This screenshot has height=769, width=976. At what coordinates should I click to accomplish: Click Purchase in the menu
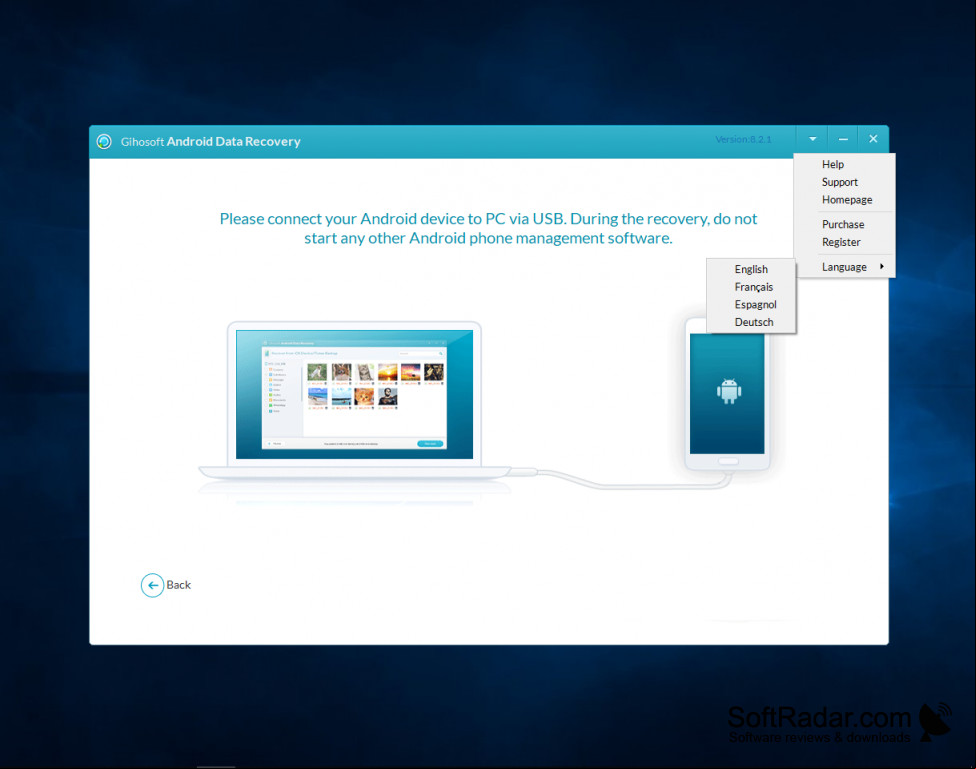click(843, 224)
